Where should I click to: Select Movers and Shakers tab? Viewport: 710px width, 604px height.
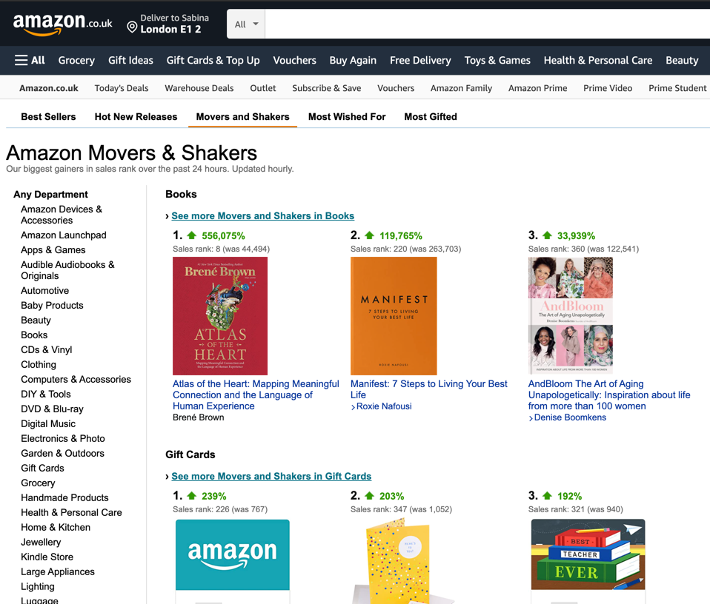coord(243,117)
